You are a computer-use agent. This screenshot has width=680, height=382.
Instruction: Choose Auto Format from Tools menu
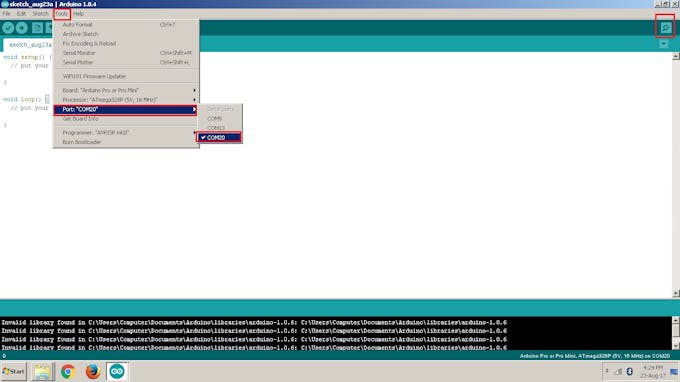(x=126, y=25)
